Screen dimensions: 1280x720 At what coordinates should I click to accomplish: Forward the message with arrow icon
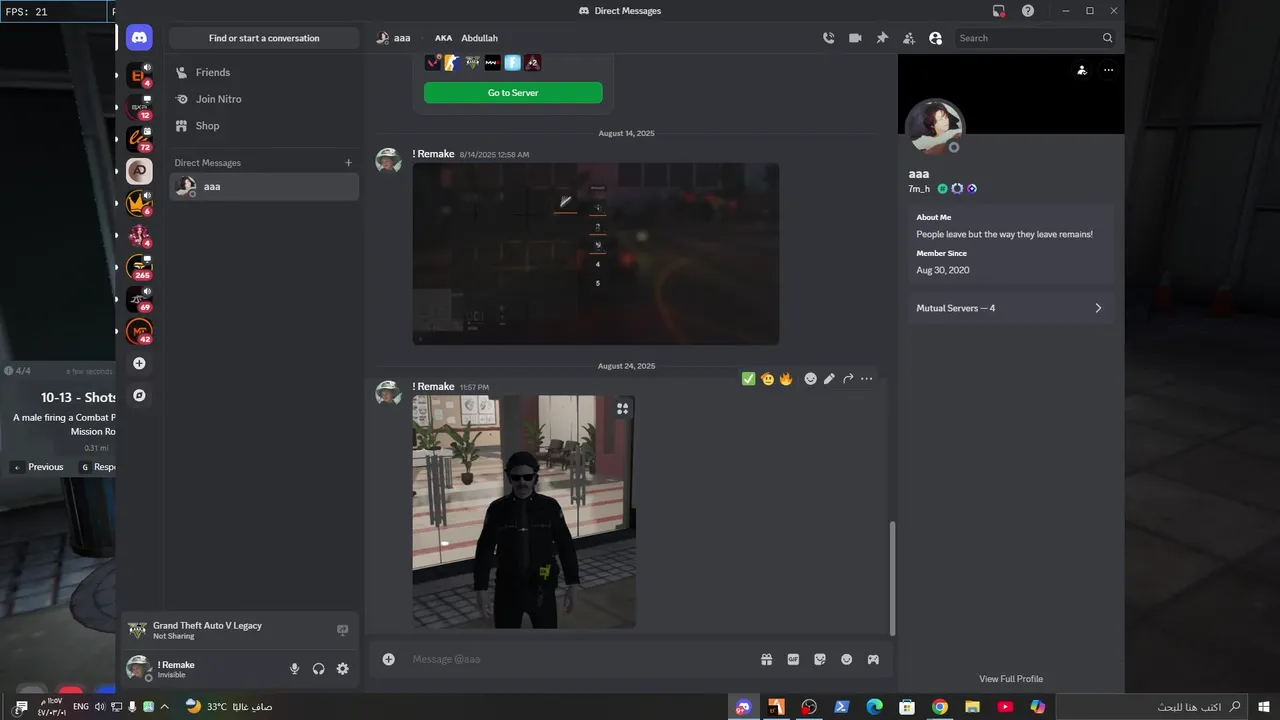848,379
